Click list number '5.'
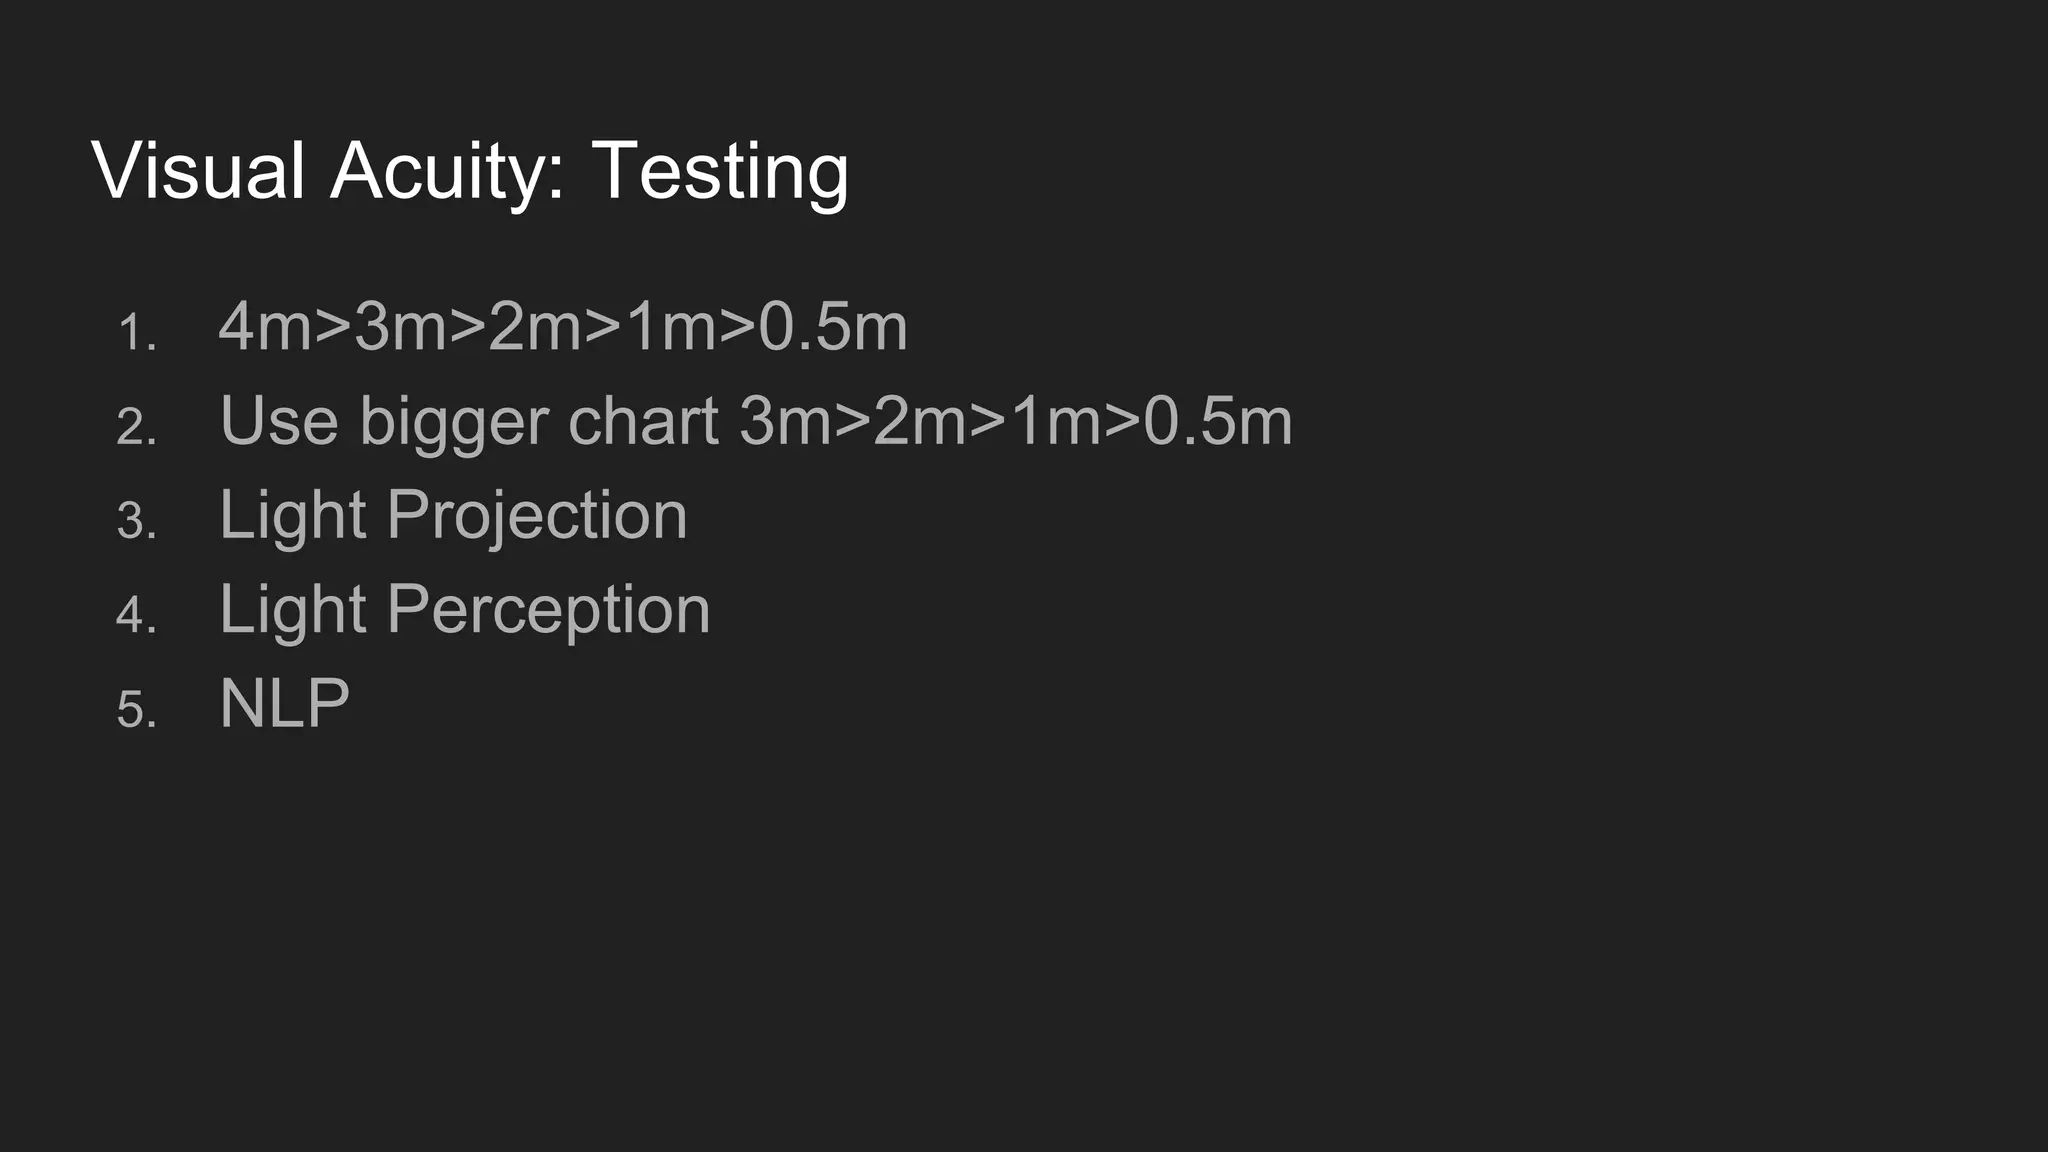This screenshot has width=2048, height=1152. click(137, 709)
